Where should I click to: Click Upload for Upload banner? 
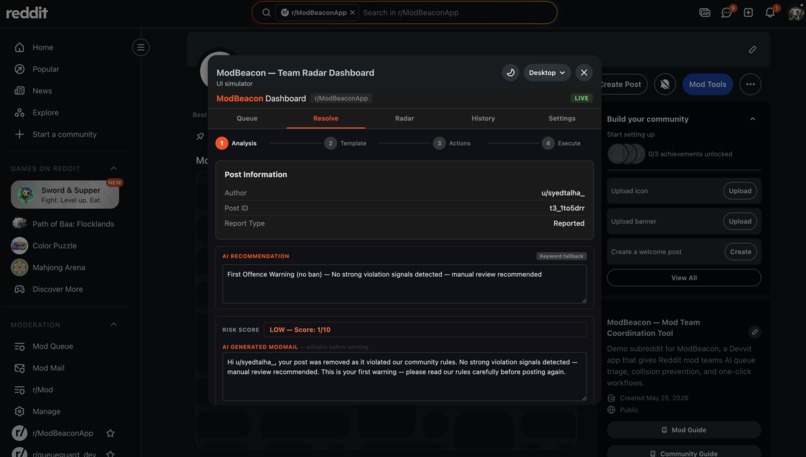tap(740, 222)
